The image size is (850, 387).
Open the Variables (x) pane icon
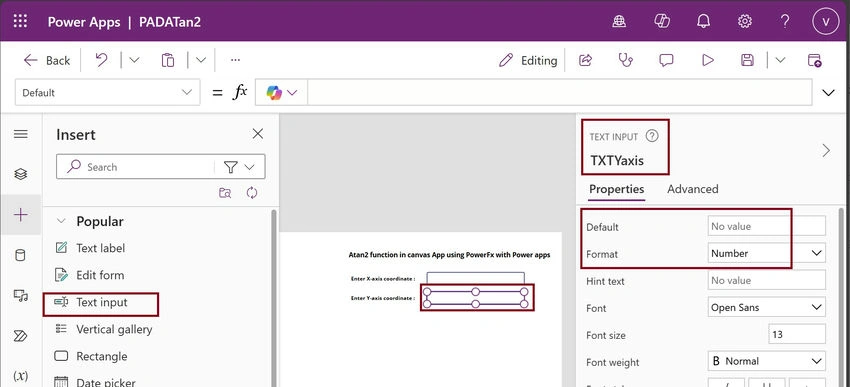pyautogui.click(x=21, y=376)
